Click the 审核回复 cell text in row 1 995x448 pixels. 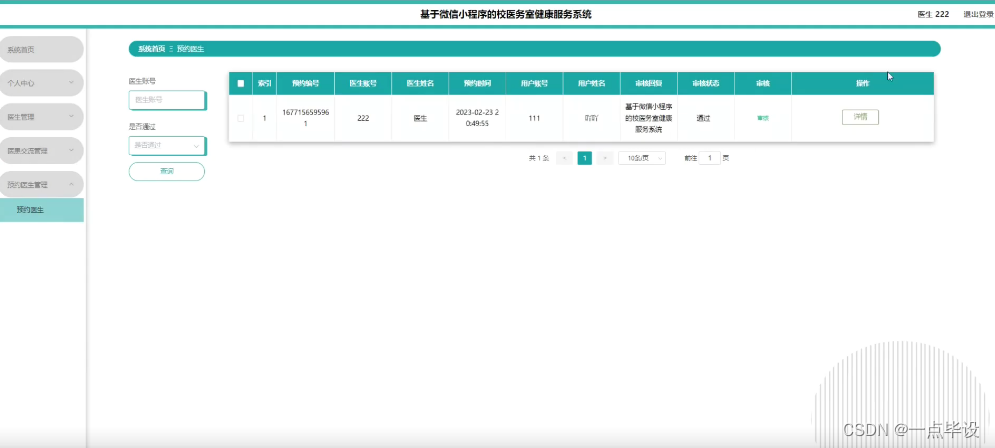coord(649,118)
